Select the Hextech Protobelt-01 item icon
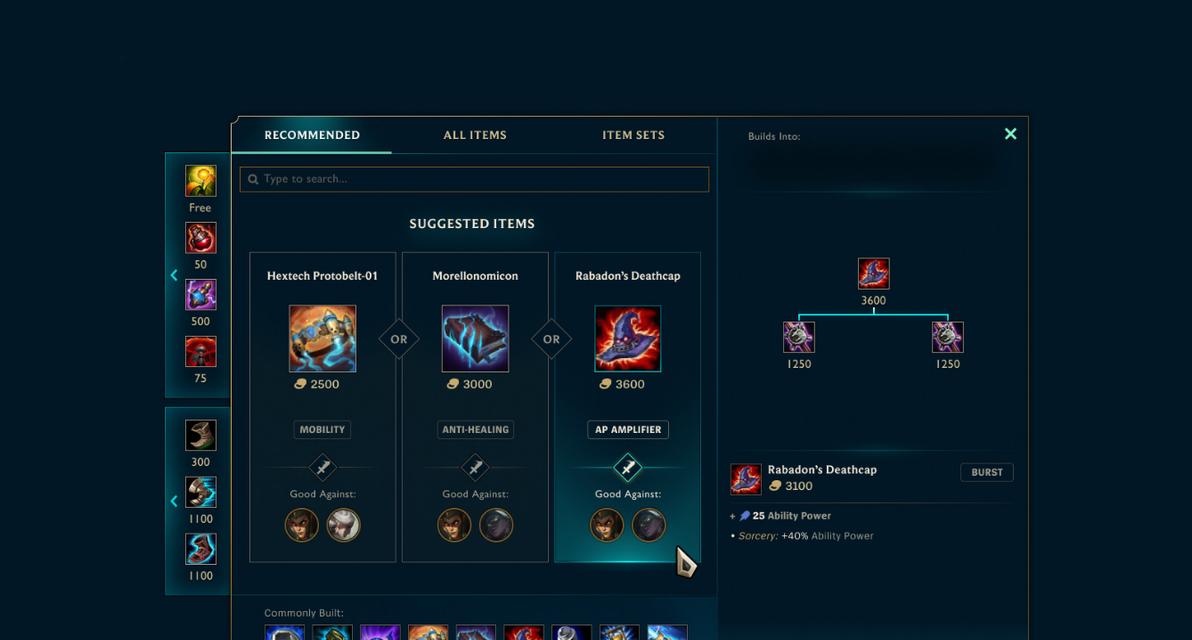The width and height of the screenshot is (1192, 640). point(322,338)
